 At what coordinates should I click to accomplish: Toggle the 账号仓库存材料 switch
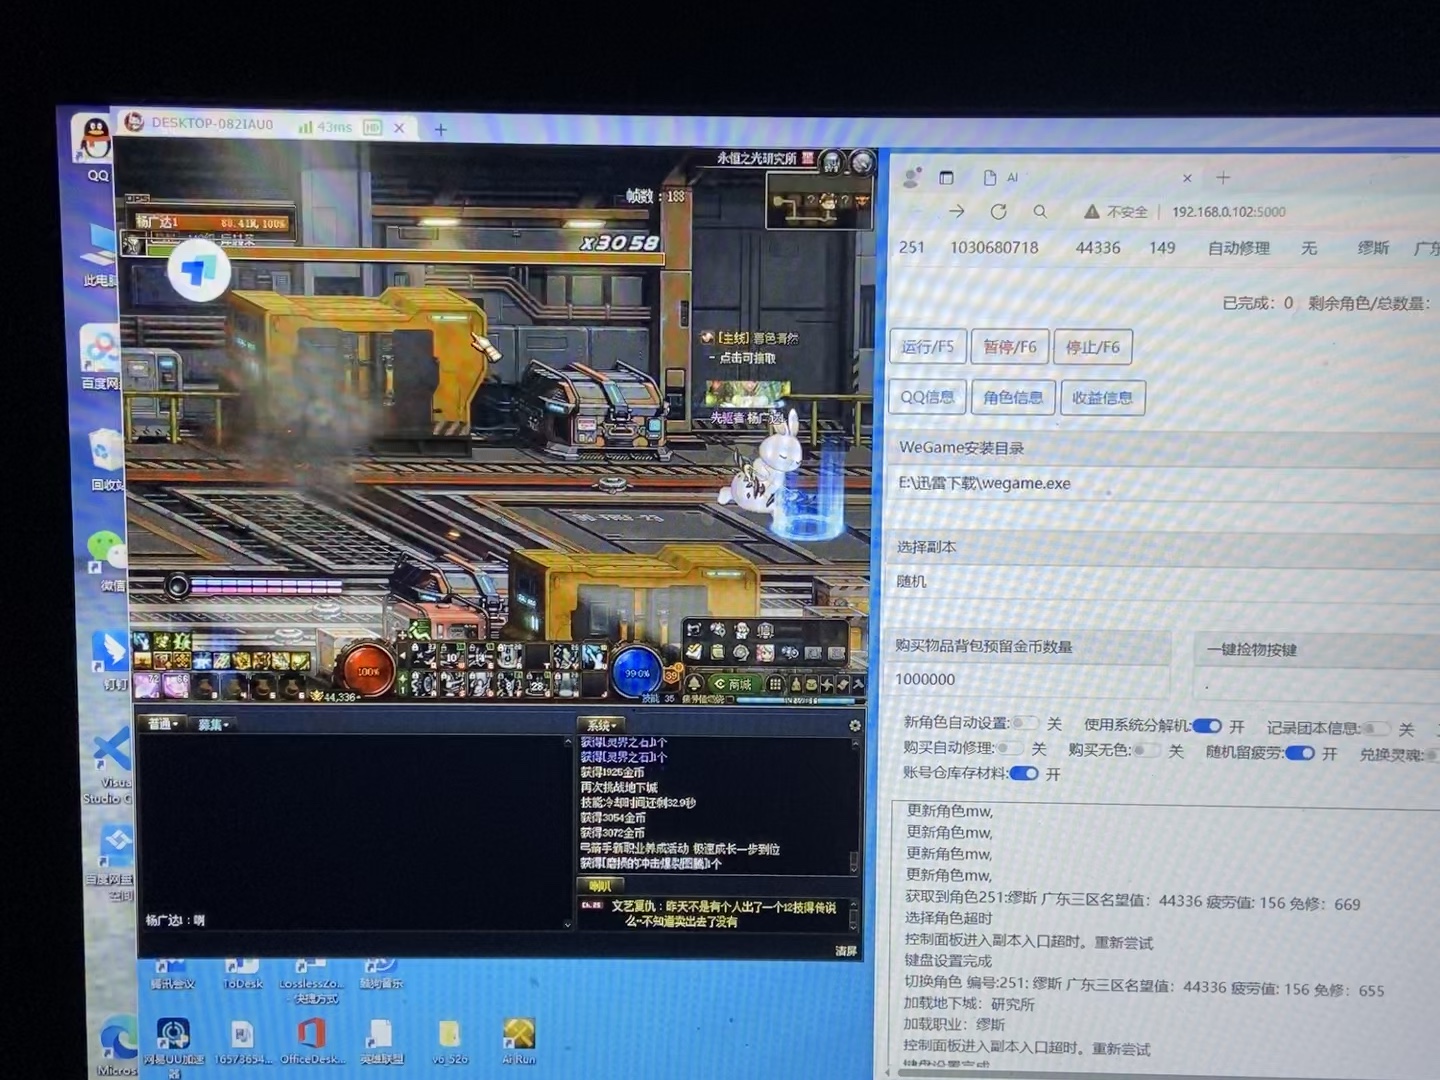1024,773
